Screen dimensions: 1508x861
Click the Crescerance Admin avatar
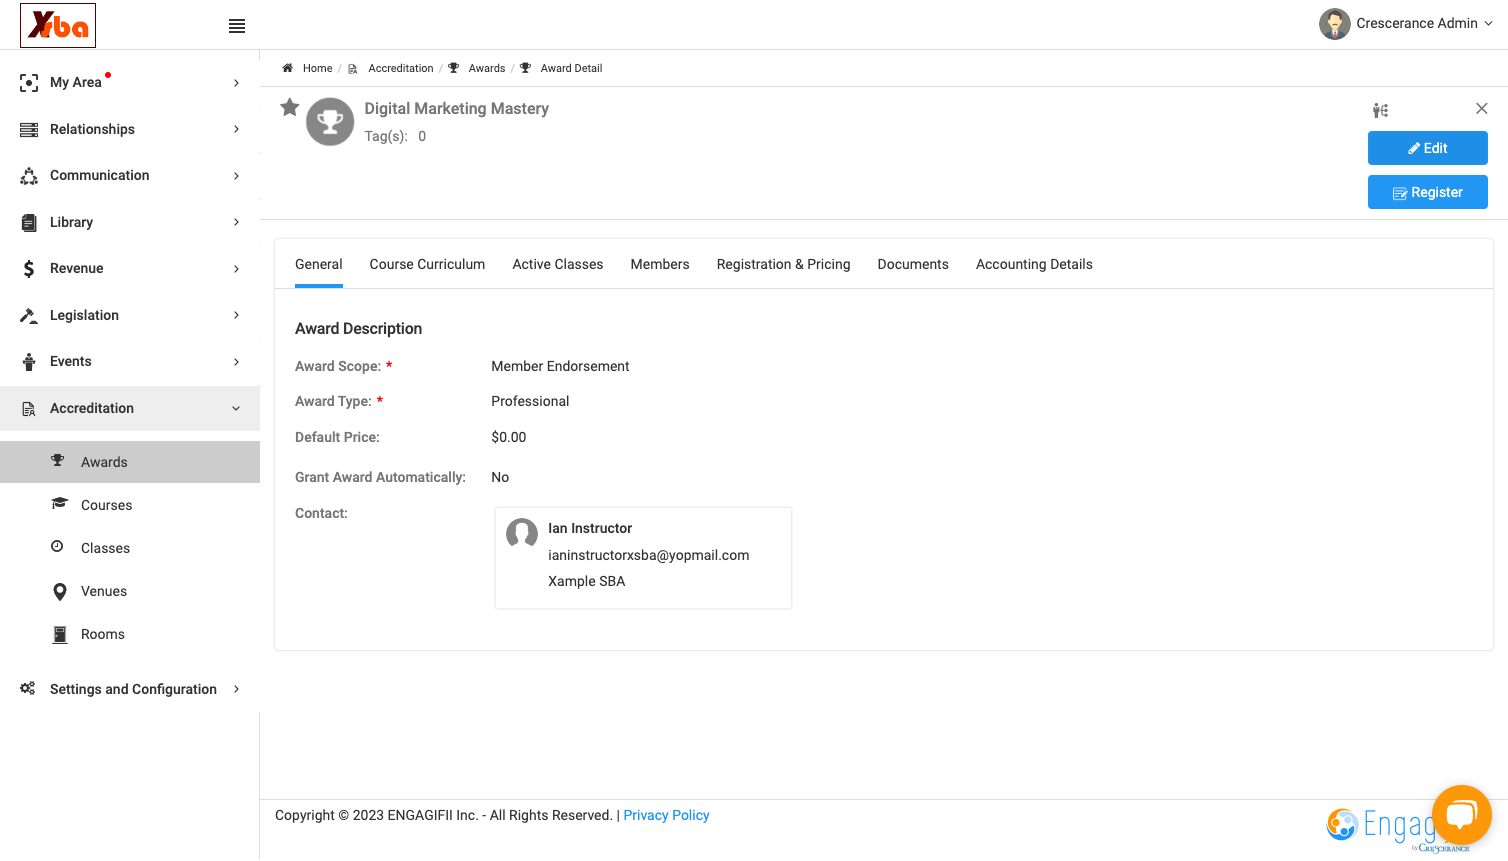(x=1334, y=24)
